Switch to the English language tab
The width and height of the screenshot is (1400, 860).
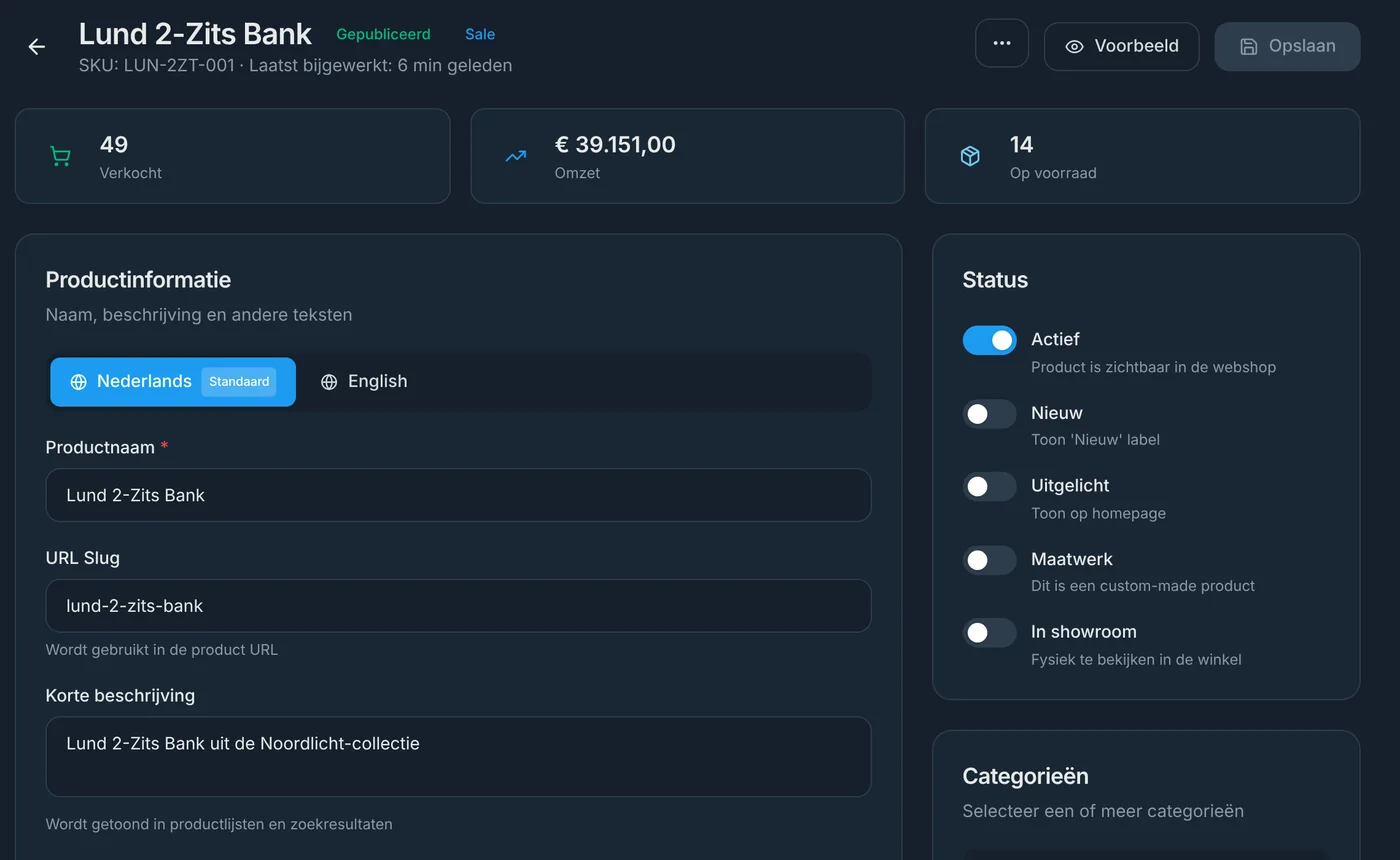(364, 382)
